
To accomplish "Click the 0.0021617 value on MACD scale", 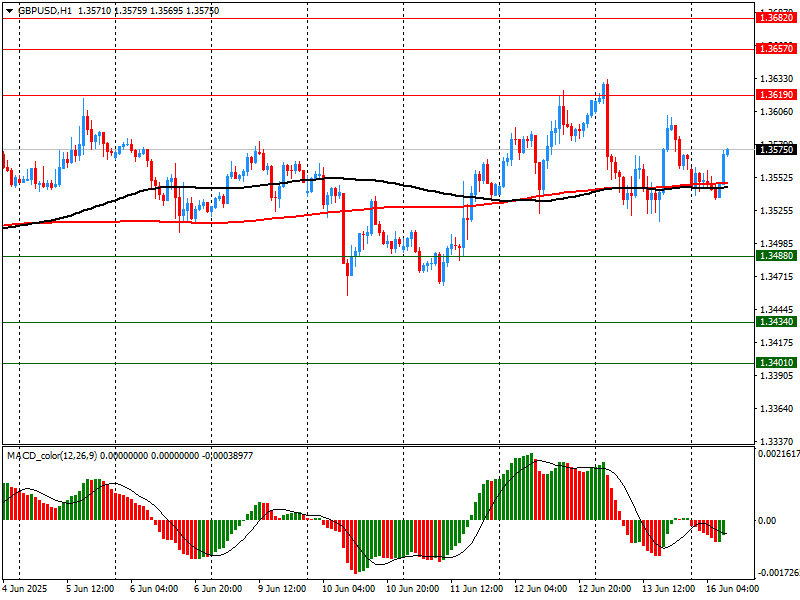I will click(777, 454).
